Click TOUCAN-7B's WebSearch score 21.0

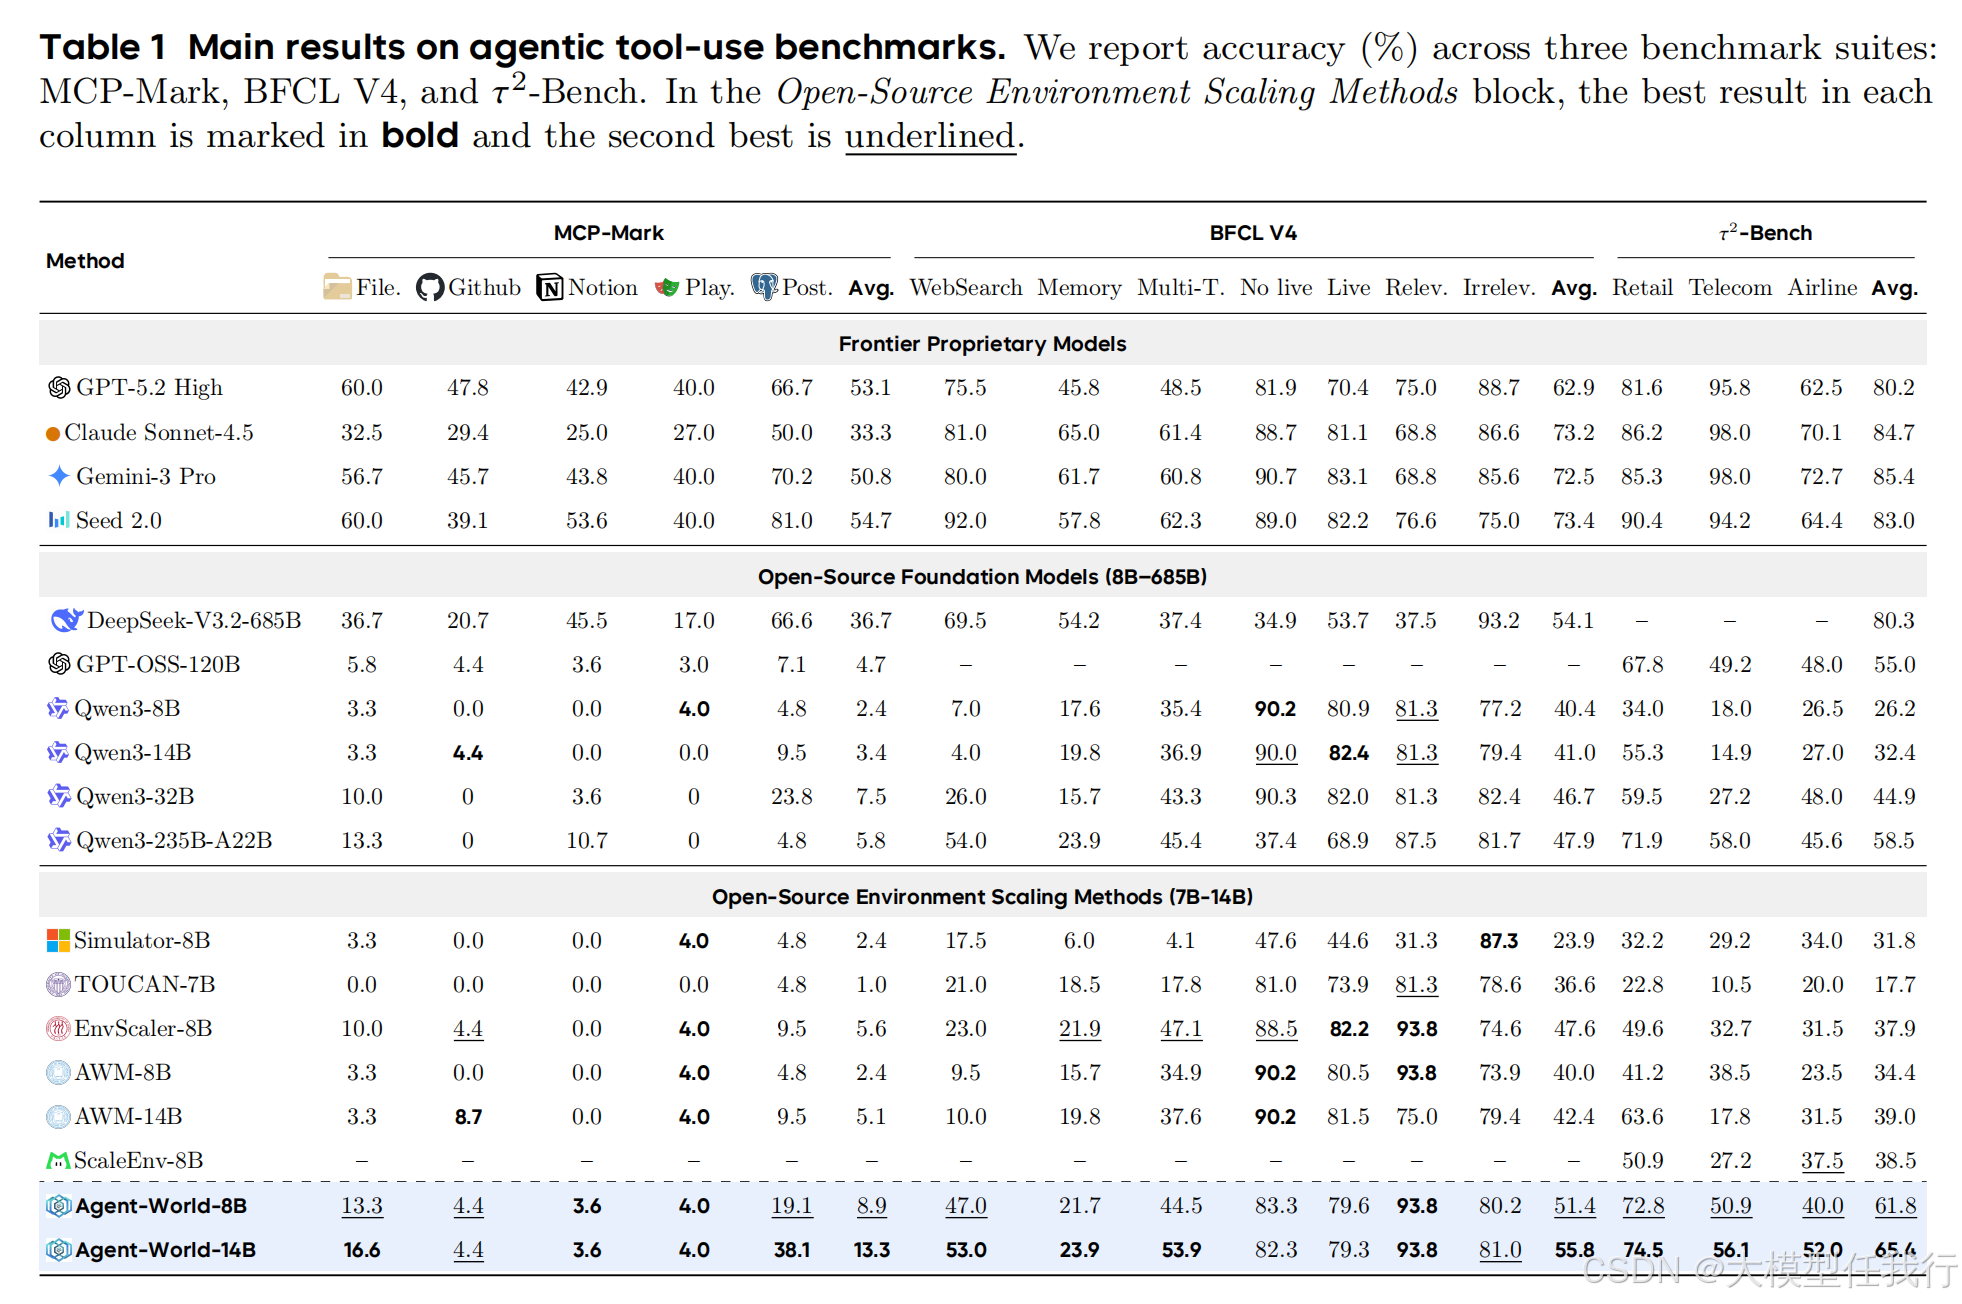965,985
